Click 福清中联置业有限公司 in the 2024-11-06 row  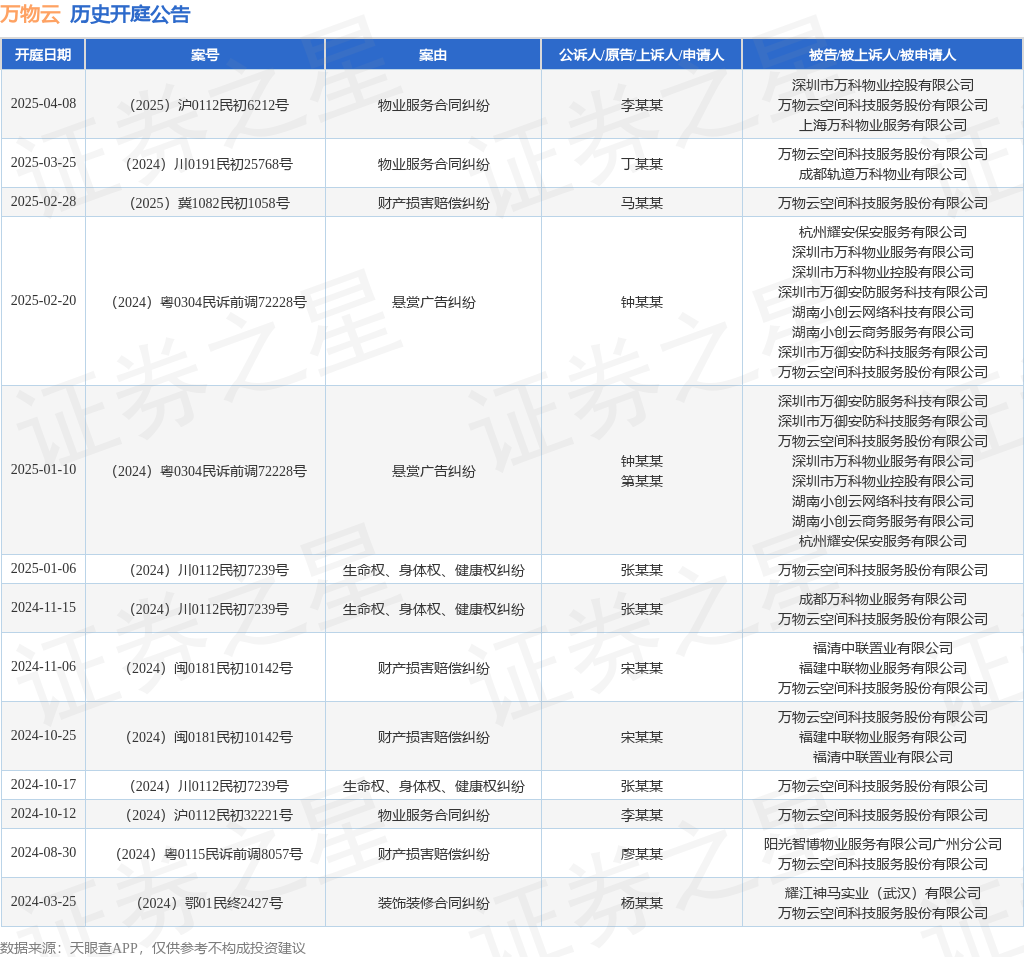pos(882,648)
